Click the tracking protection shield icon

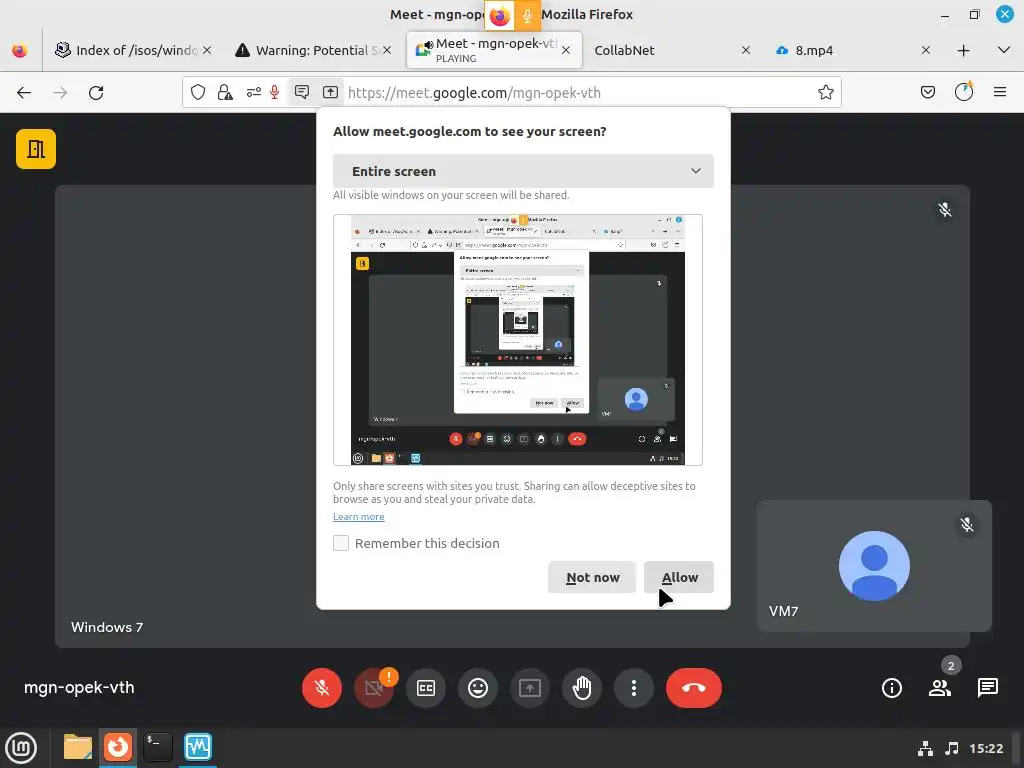(x=198, y=93)
